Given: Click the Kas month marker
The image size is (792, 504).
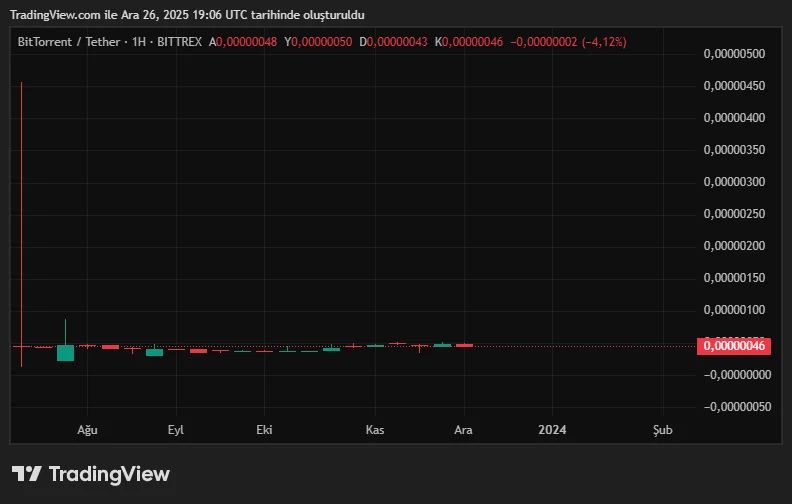Looking at the screenshot, I should click(x=375, y=430).
